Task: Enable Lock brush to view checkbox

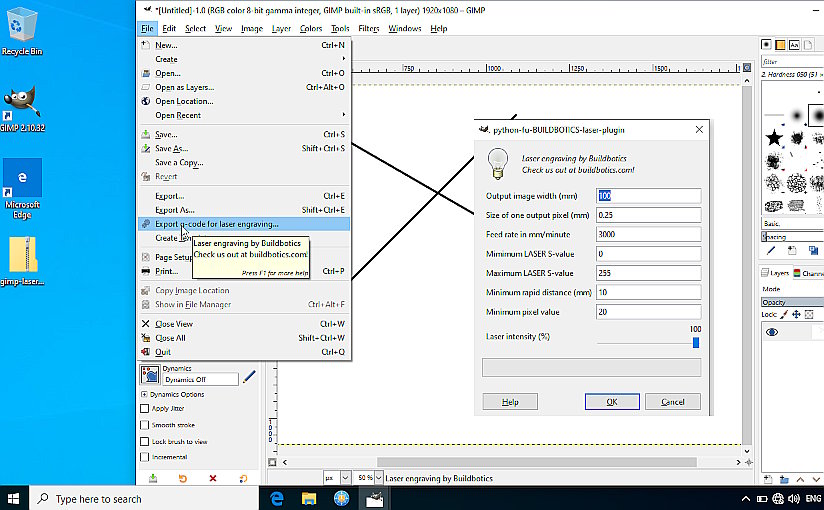Action: point(145,442)
